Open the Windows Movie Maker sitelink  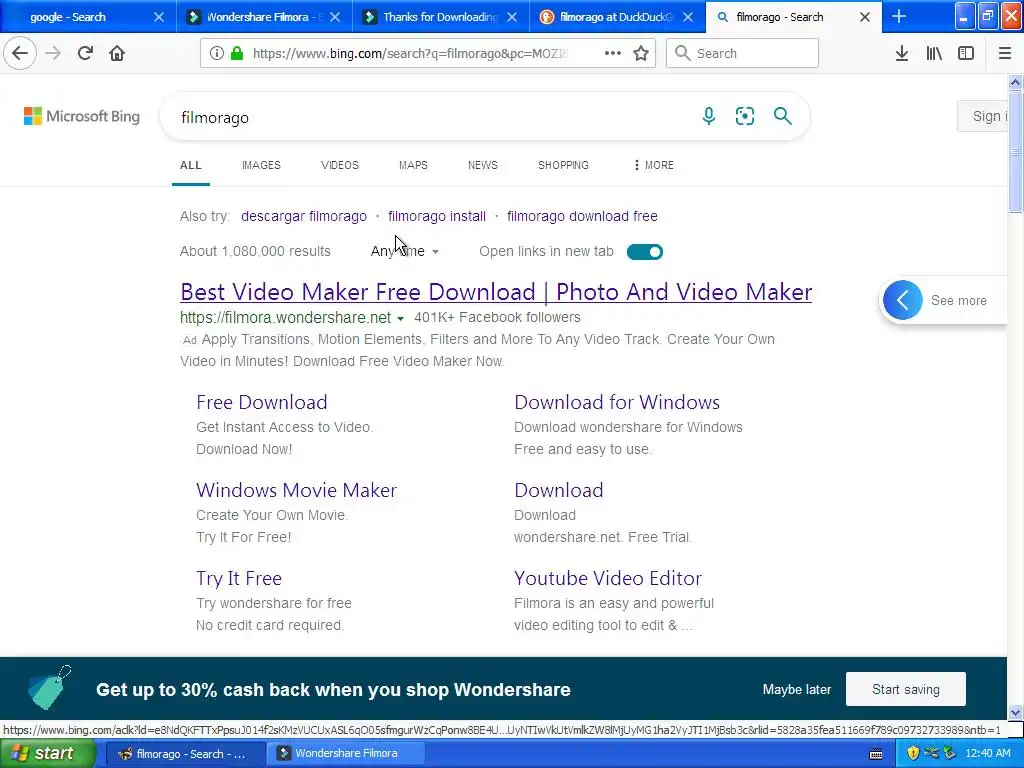296,490
